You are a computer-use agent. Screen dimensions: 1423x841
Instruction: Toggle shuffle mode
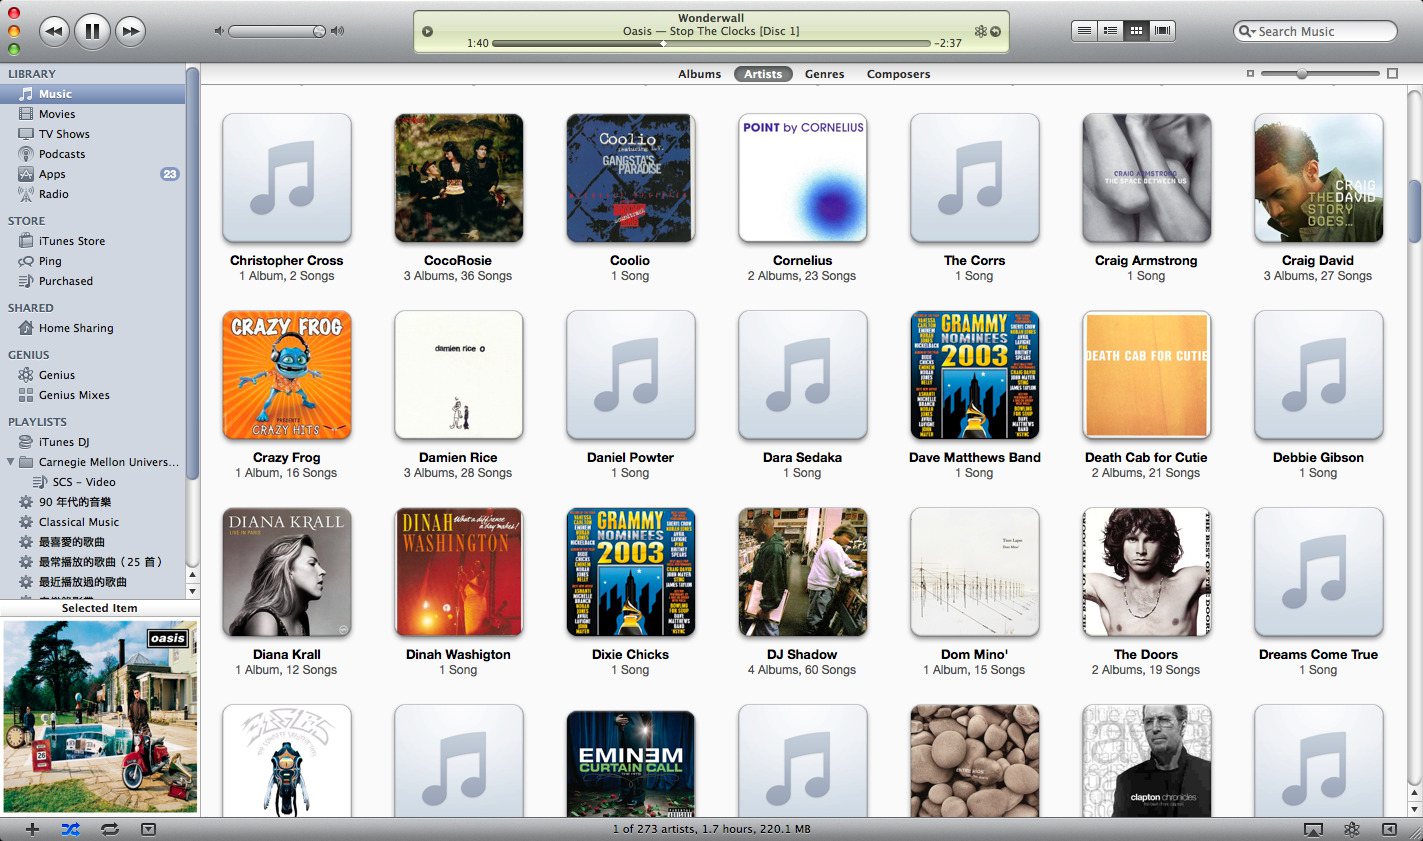70,829
